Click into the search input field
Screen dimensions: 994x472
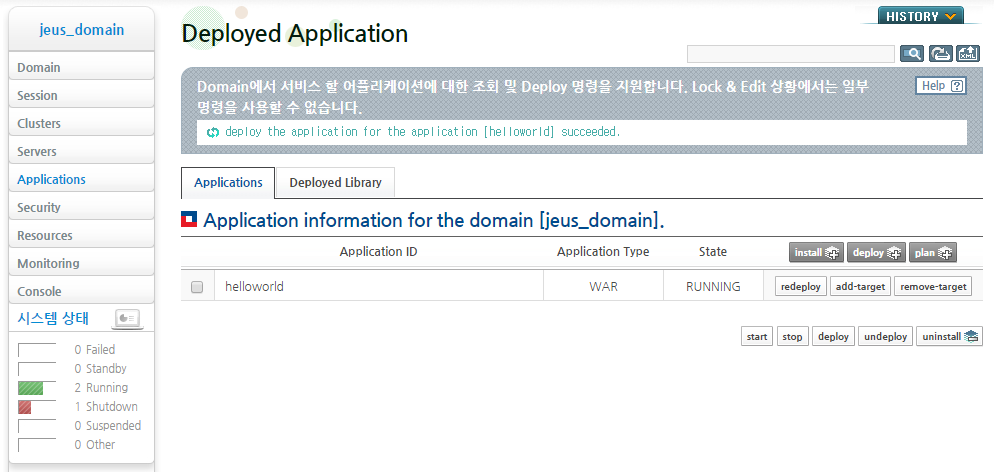click(x=791, y=54)
